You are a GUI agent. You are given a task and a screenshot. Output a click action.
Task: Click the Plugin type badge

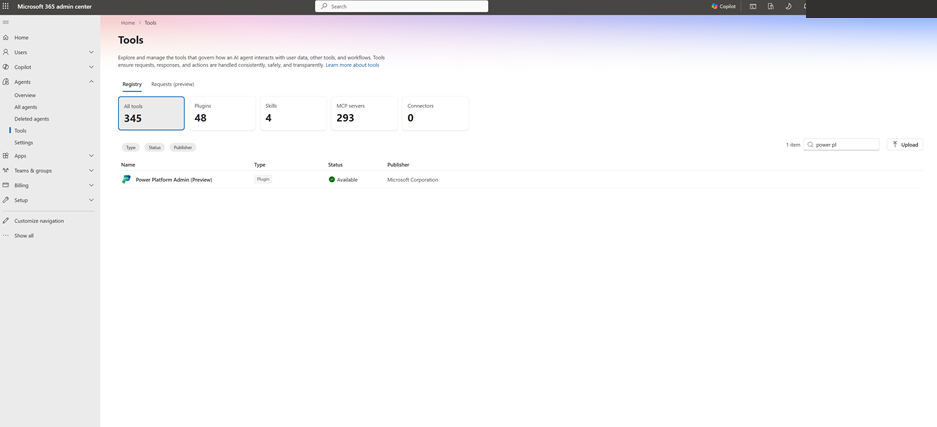[x=263, y=179]
